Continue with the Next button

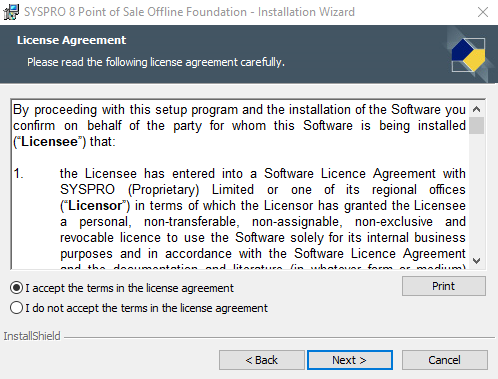pyautogui.click(x=349, y=360)
